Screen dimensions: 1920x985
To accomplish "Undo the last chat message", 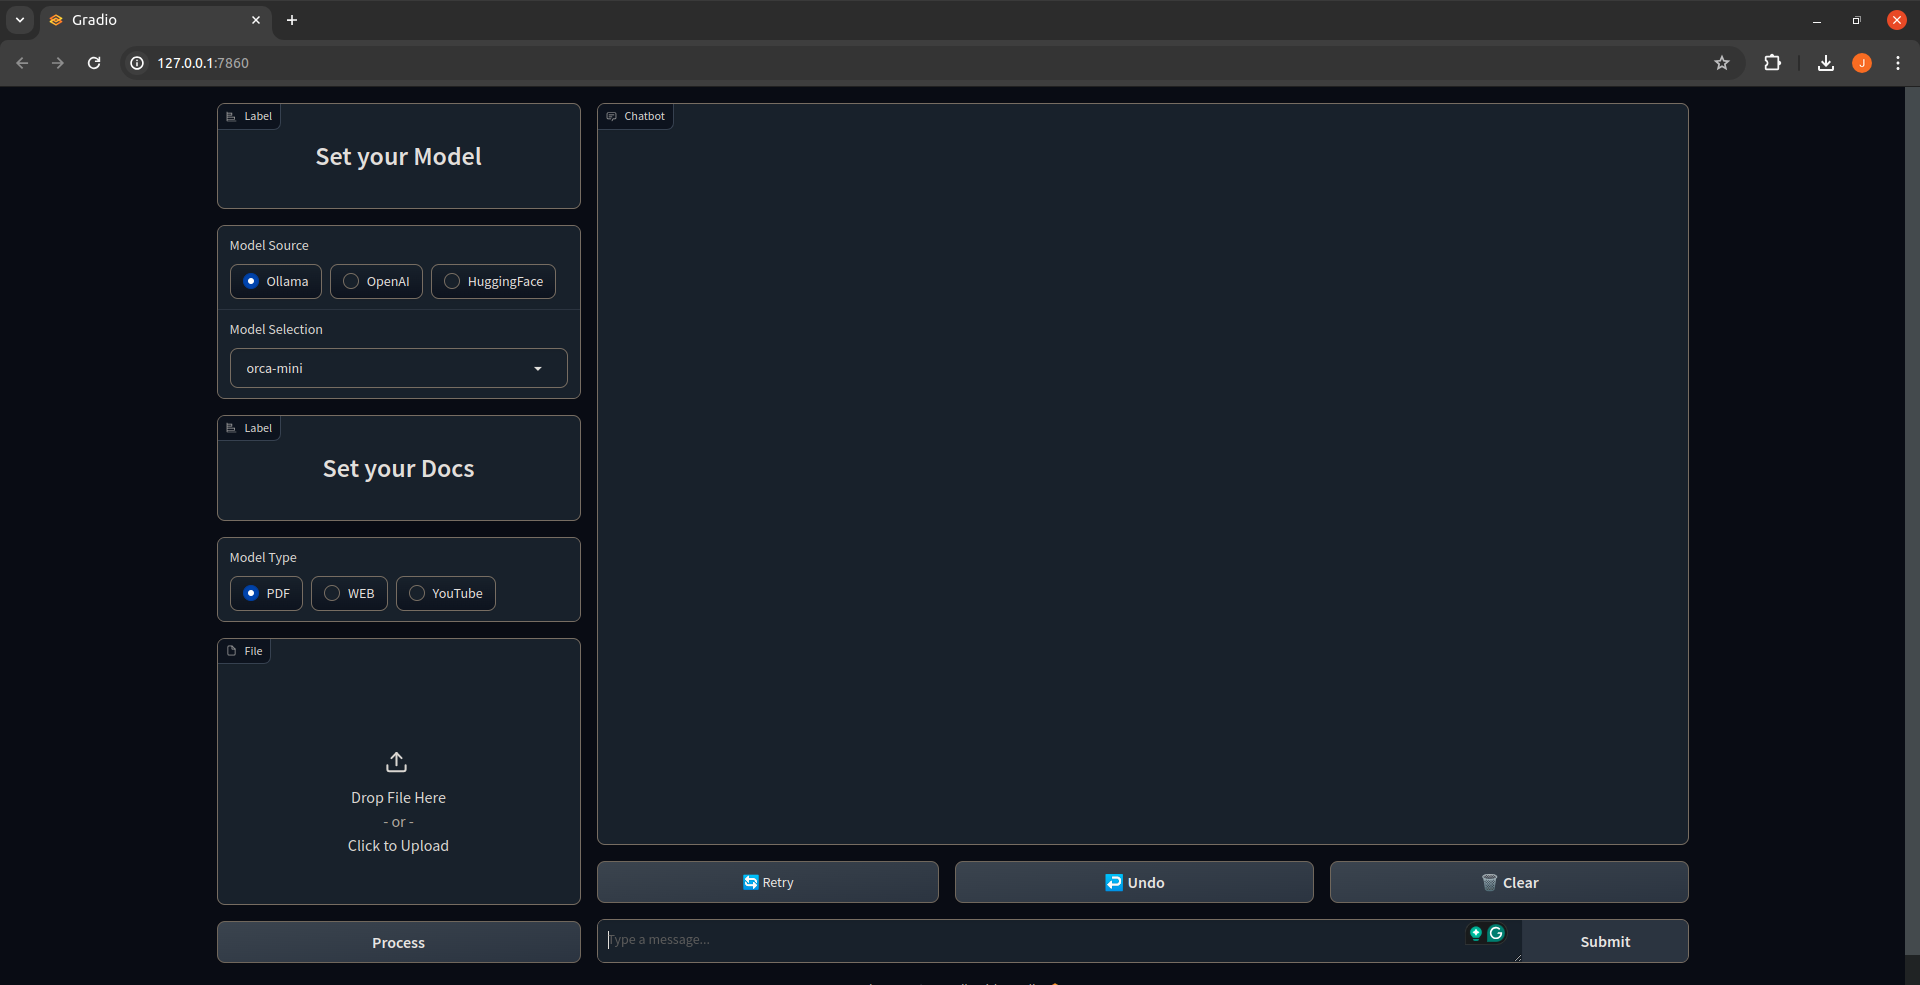I will tap(1134, 882).
